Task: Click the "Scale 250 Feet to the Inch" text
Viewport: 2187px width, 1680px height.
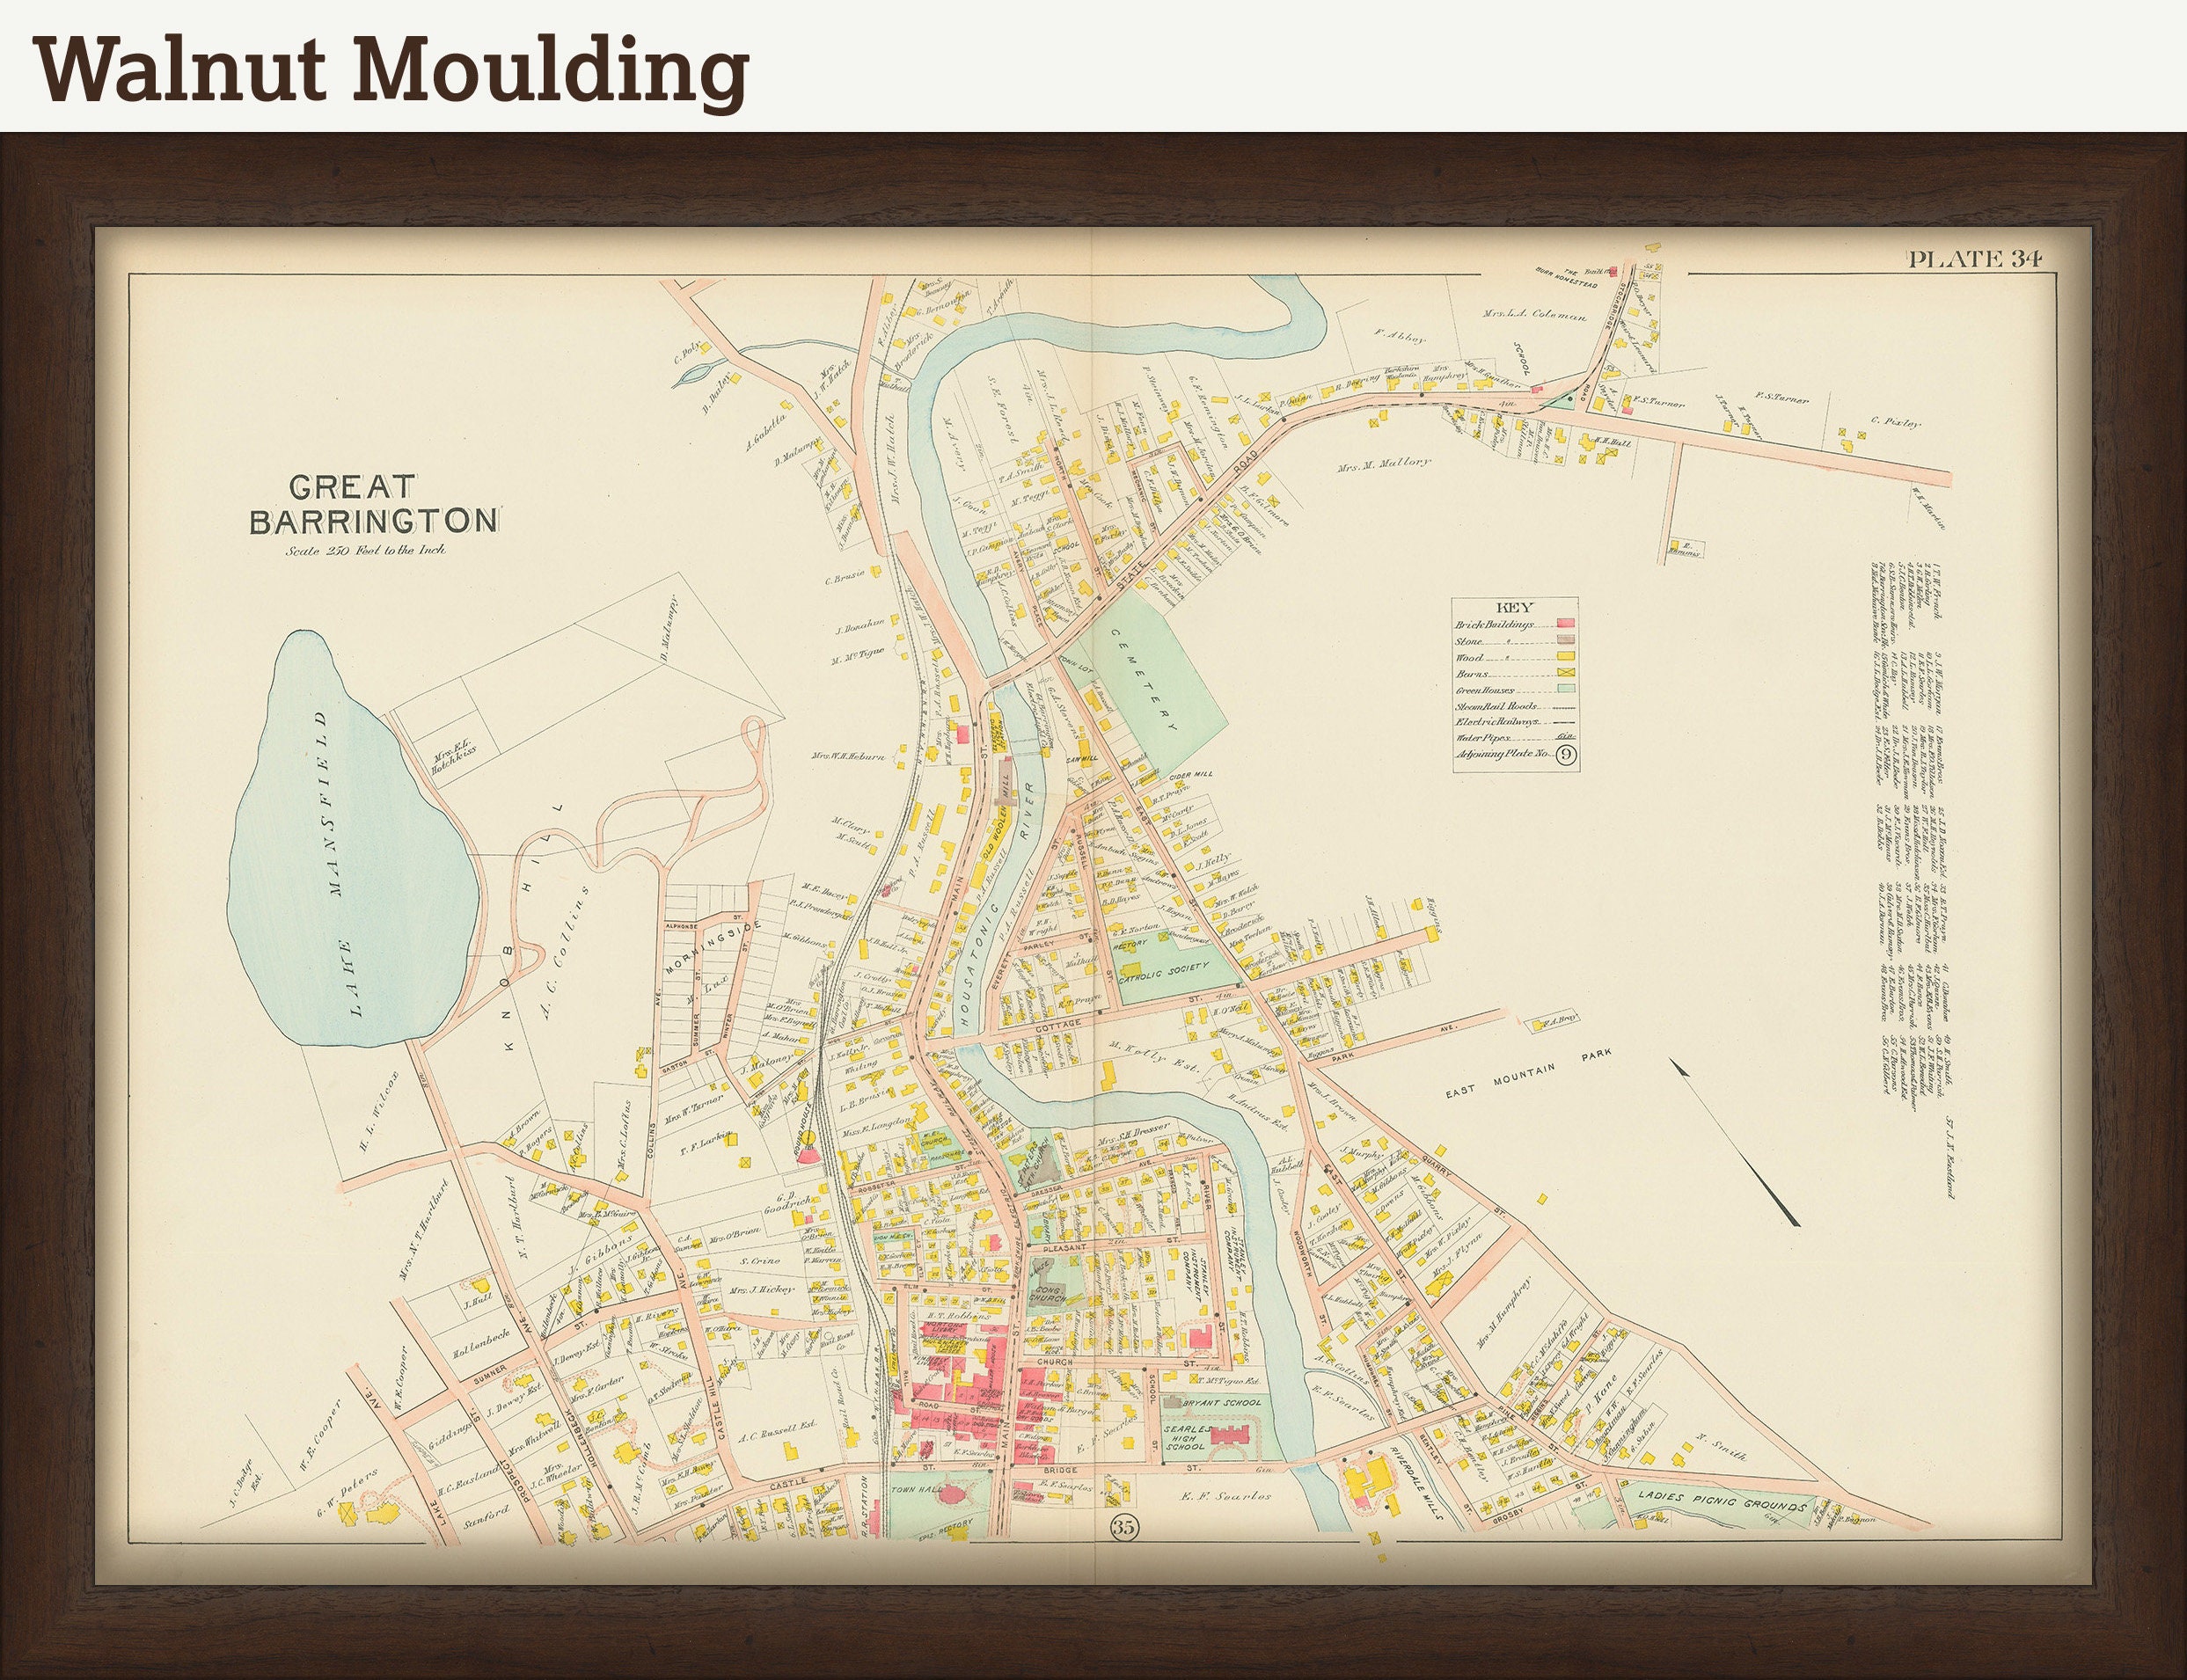Action: point(366,550)
